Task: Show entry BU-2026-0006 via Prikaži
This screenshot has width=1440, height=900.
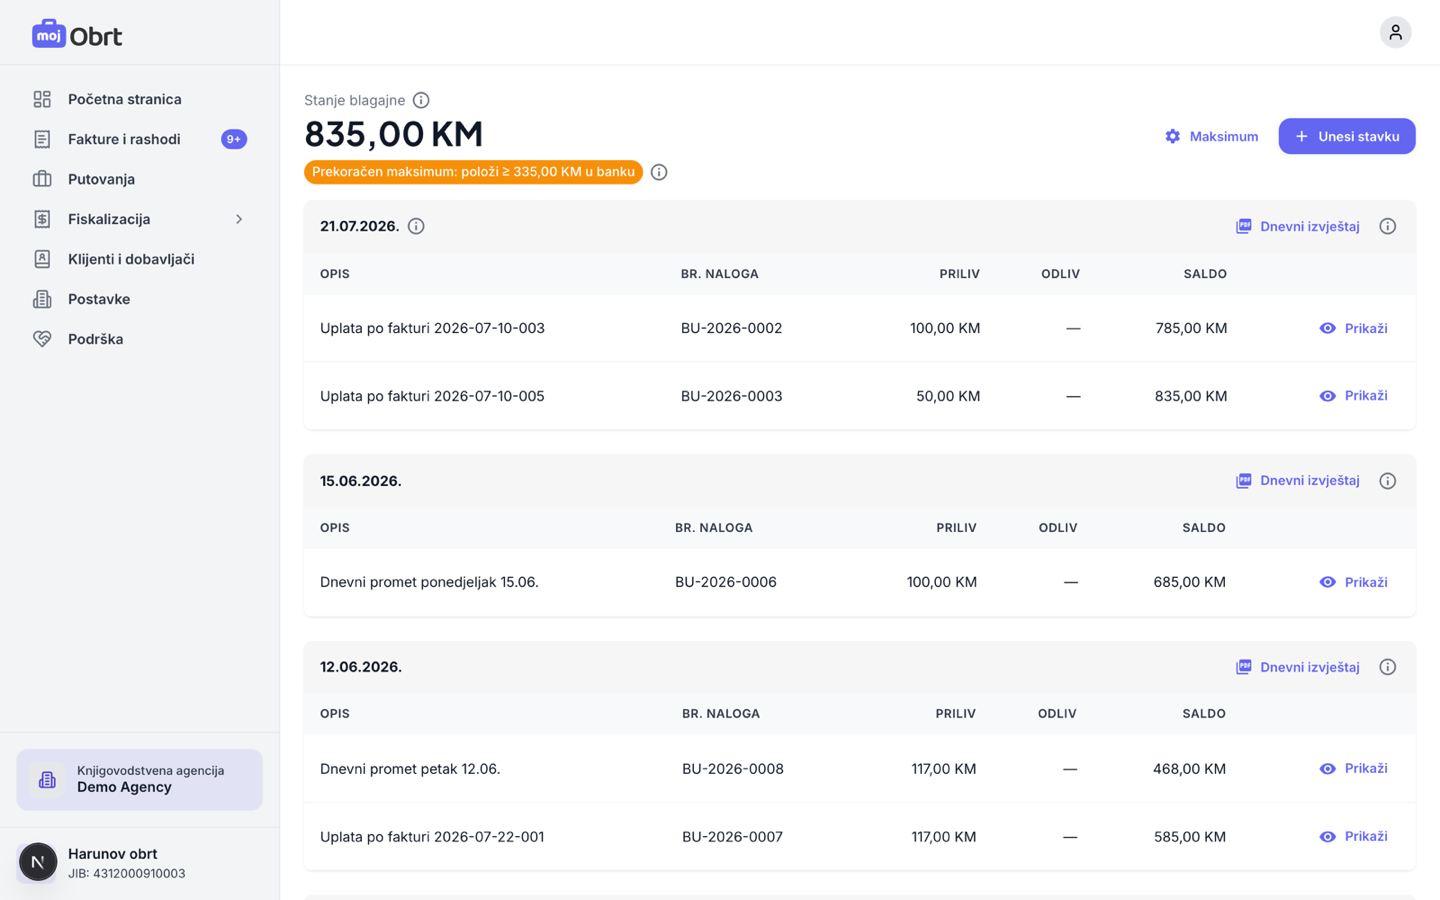Action: click(1353, 582)
